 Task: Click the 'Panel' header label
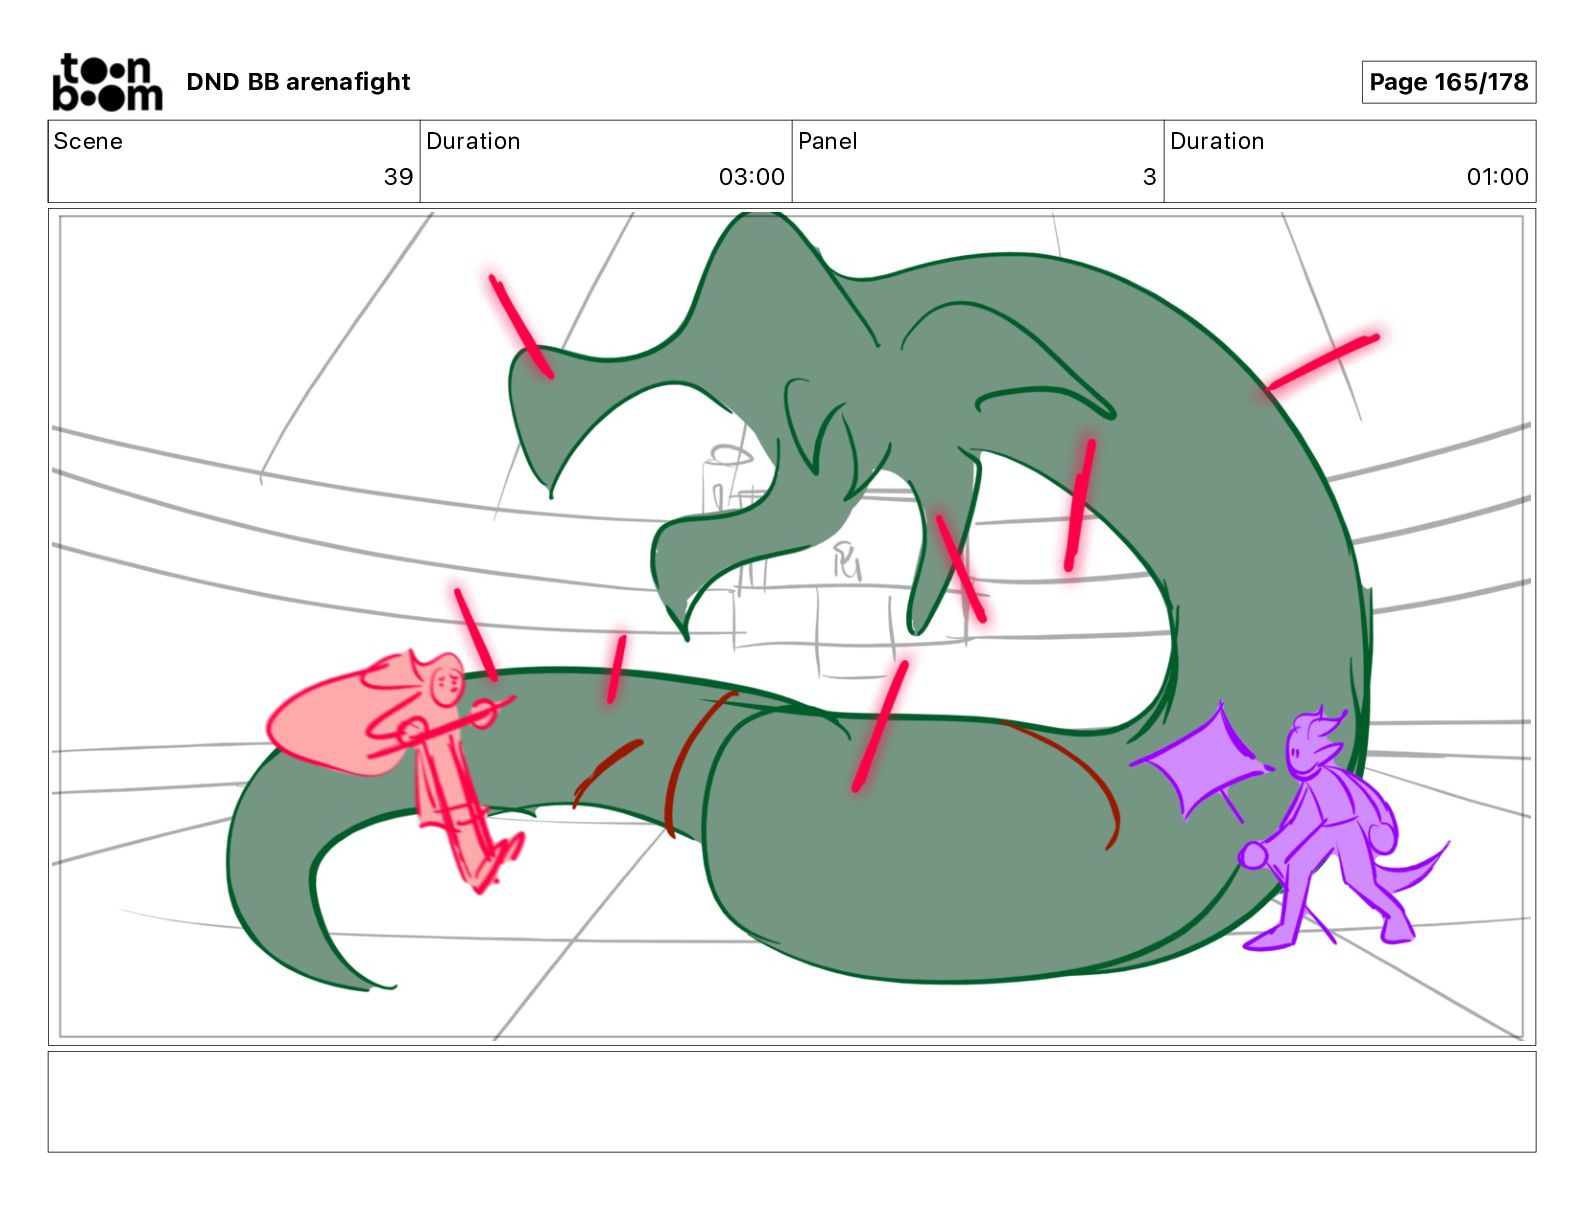click(x=827, y=141)
